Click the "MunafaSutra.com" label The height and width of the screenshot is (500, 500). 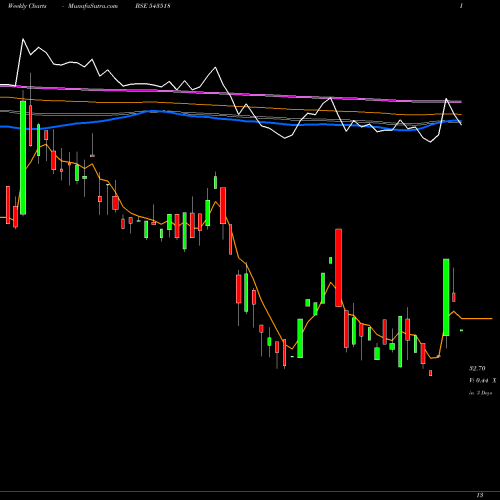pyautogui.click(x=93, y=6)
